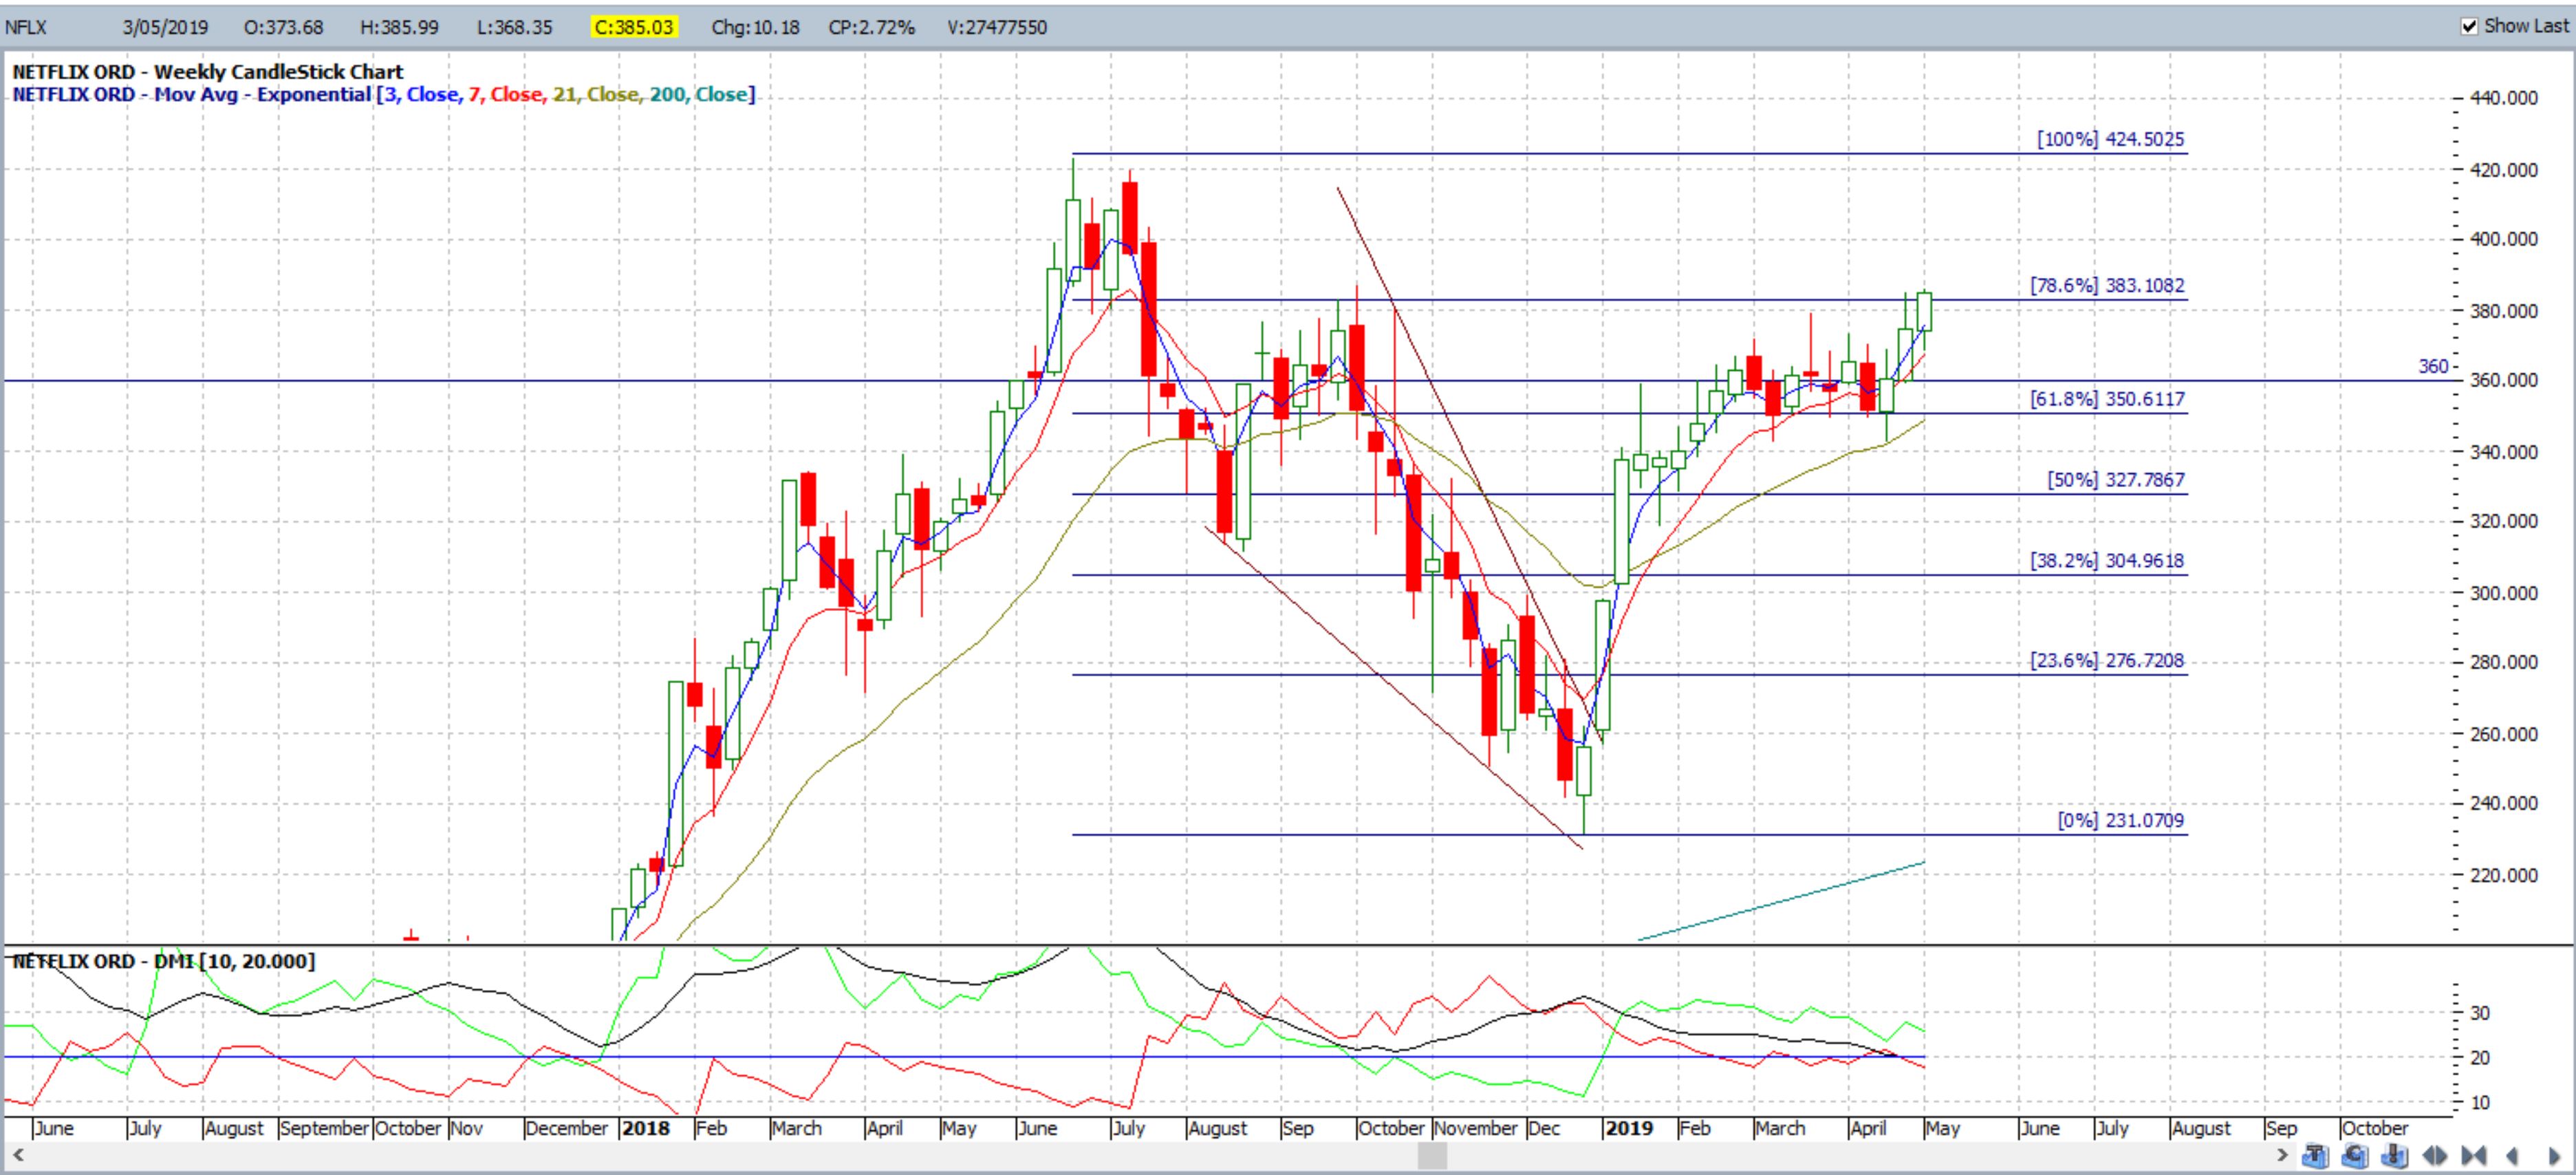Click the [100%] 424.5025 Fibonacci label
This screenshot has height=1175, width=2576.
[x=2111, y=139]
